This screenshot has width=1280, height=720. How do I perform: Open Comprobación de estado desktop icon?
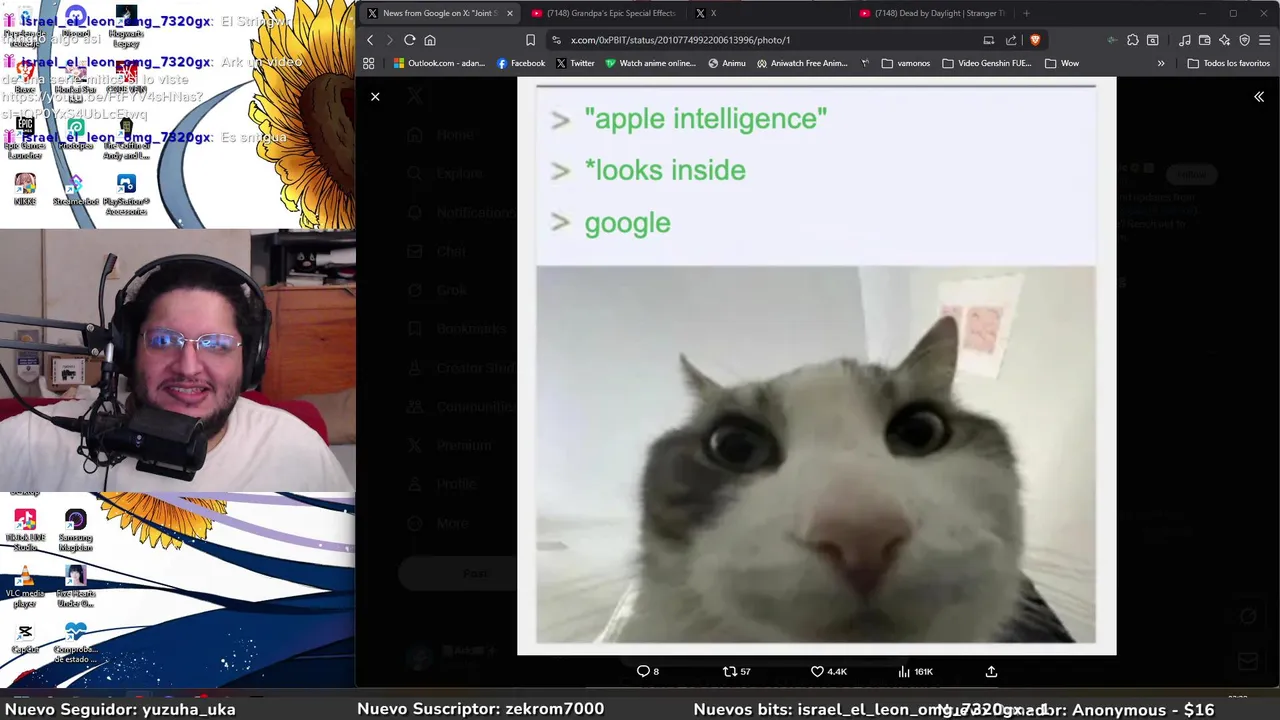coord(75,643)
